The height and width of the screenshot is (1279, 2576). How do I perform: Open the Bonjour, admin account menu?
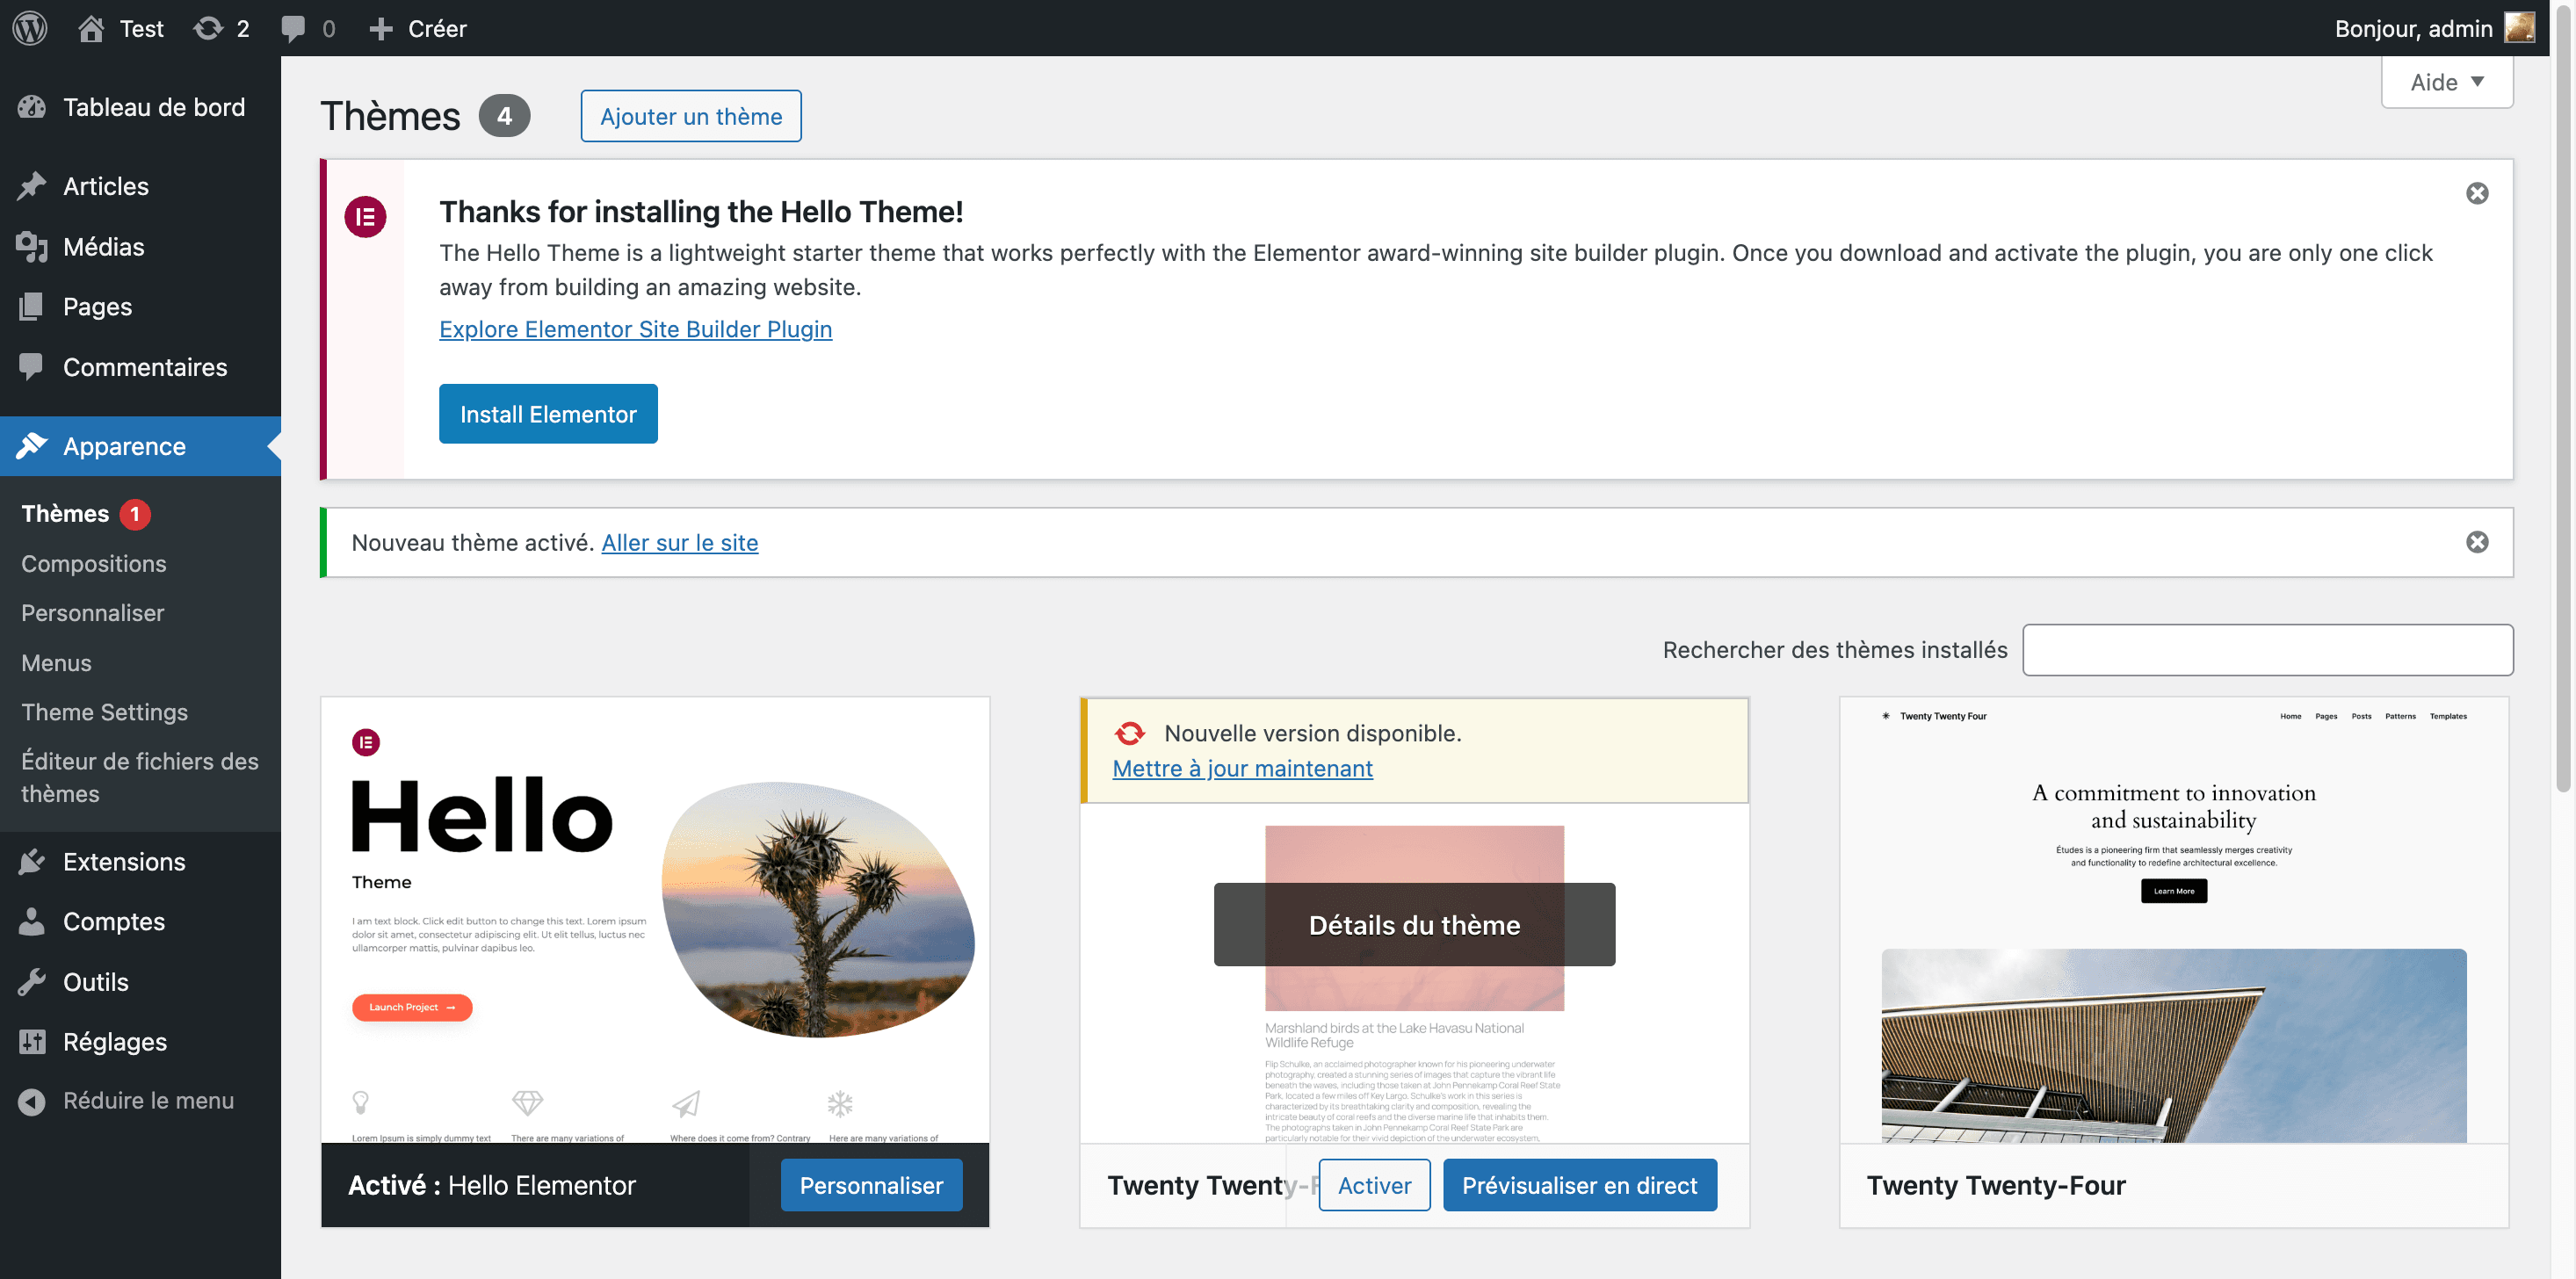click(2434, 28)
